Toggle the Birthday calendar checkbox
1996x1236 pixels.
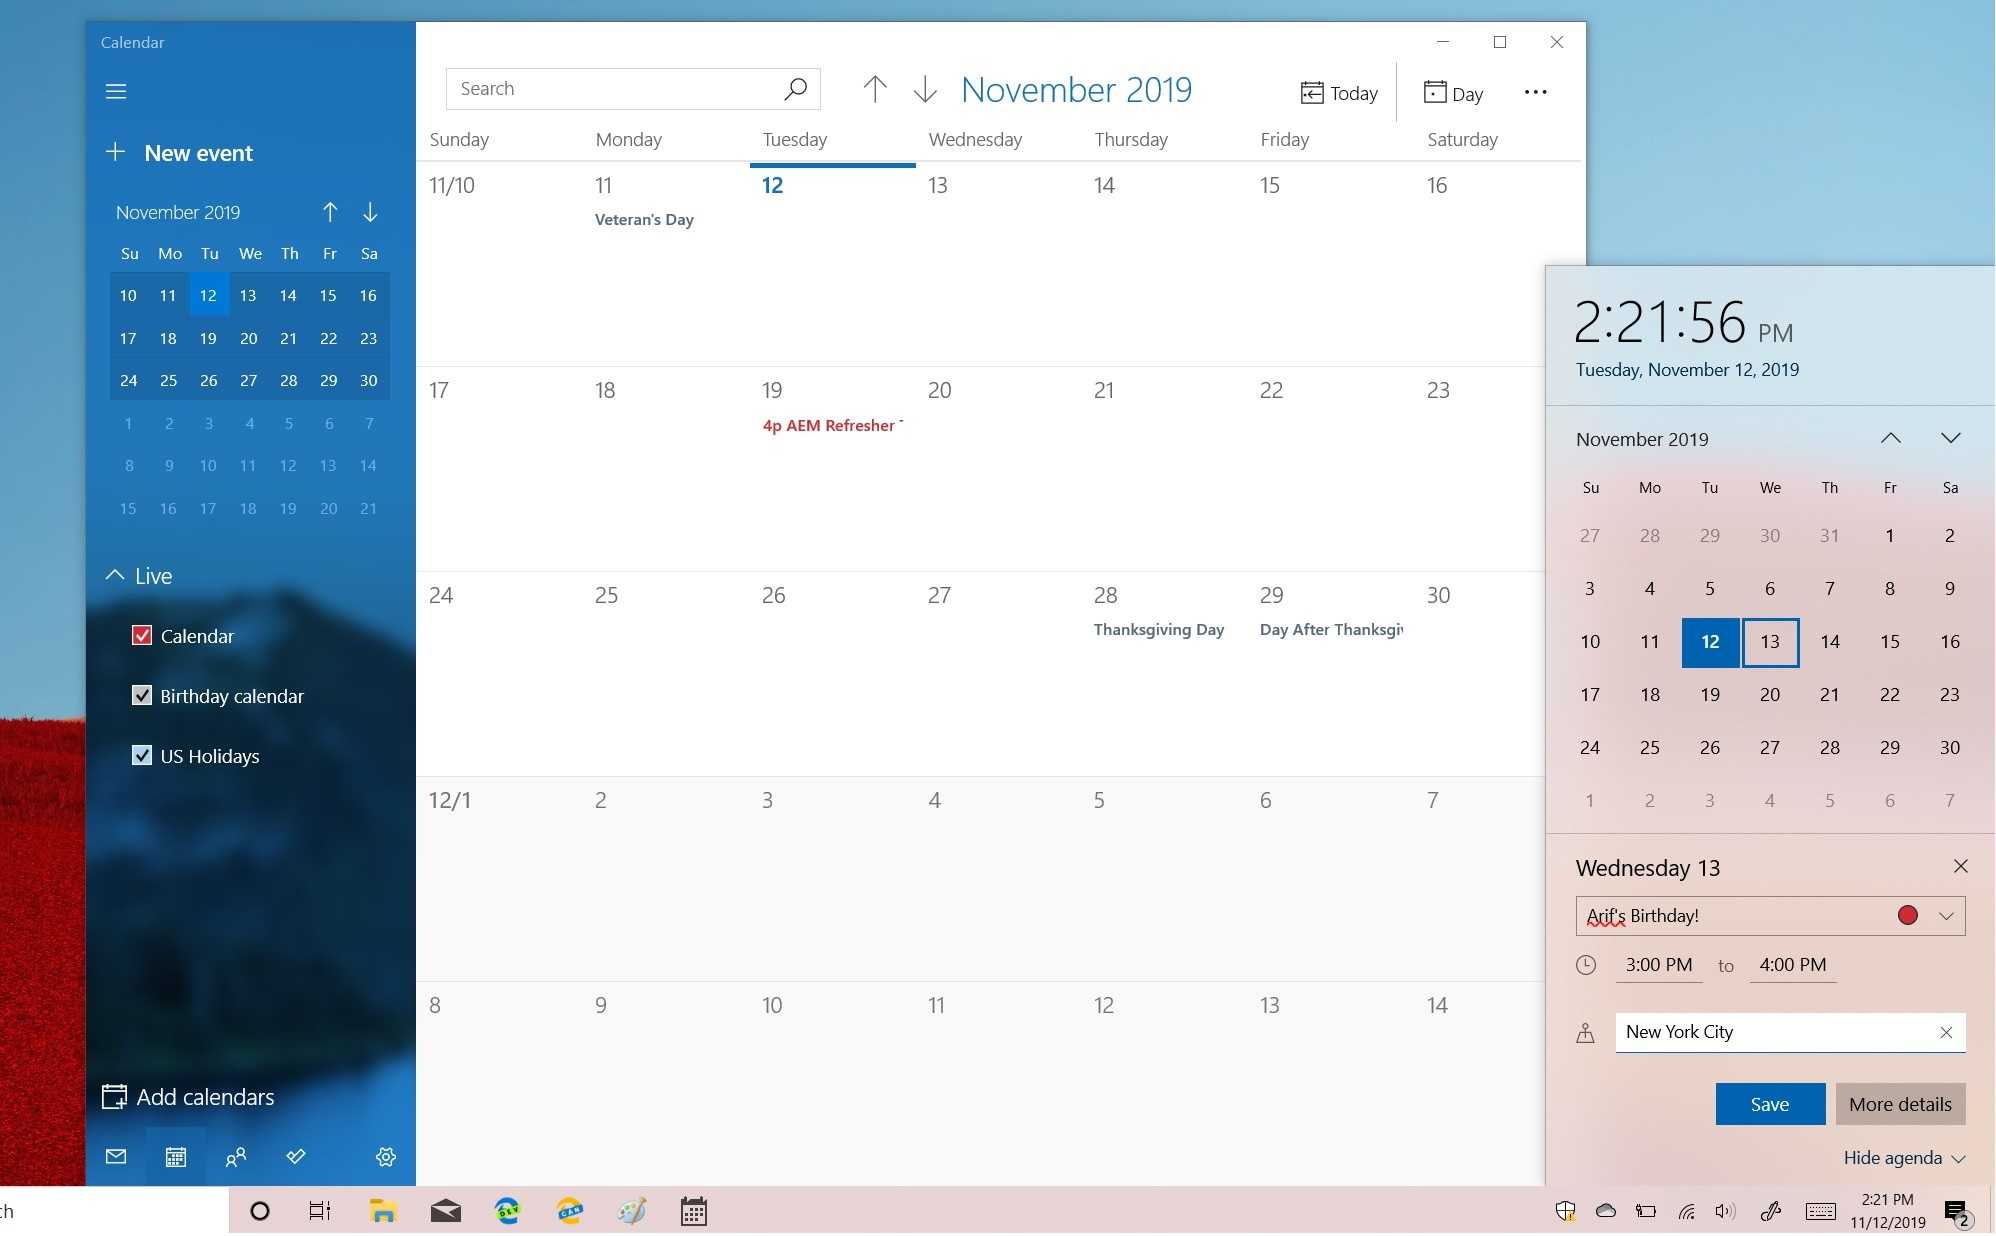click(x=142, y=696)
